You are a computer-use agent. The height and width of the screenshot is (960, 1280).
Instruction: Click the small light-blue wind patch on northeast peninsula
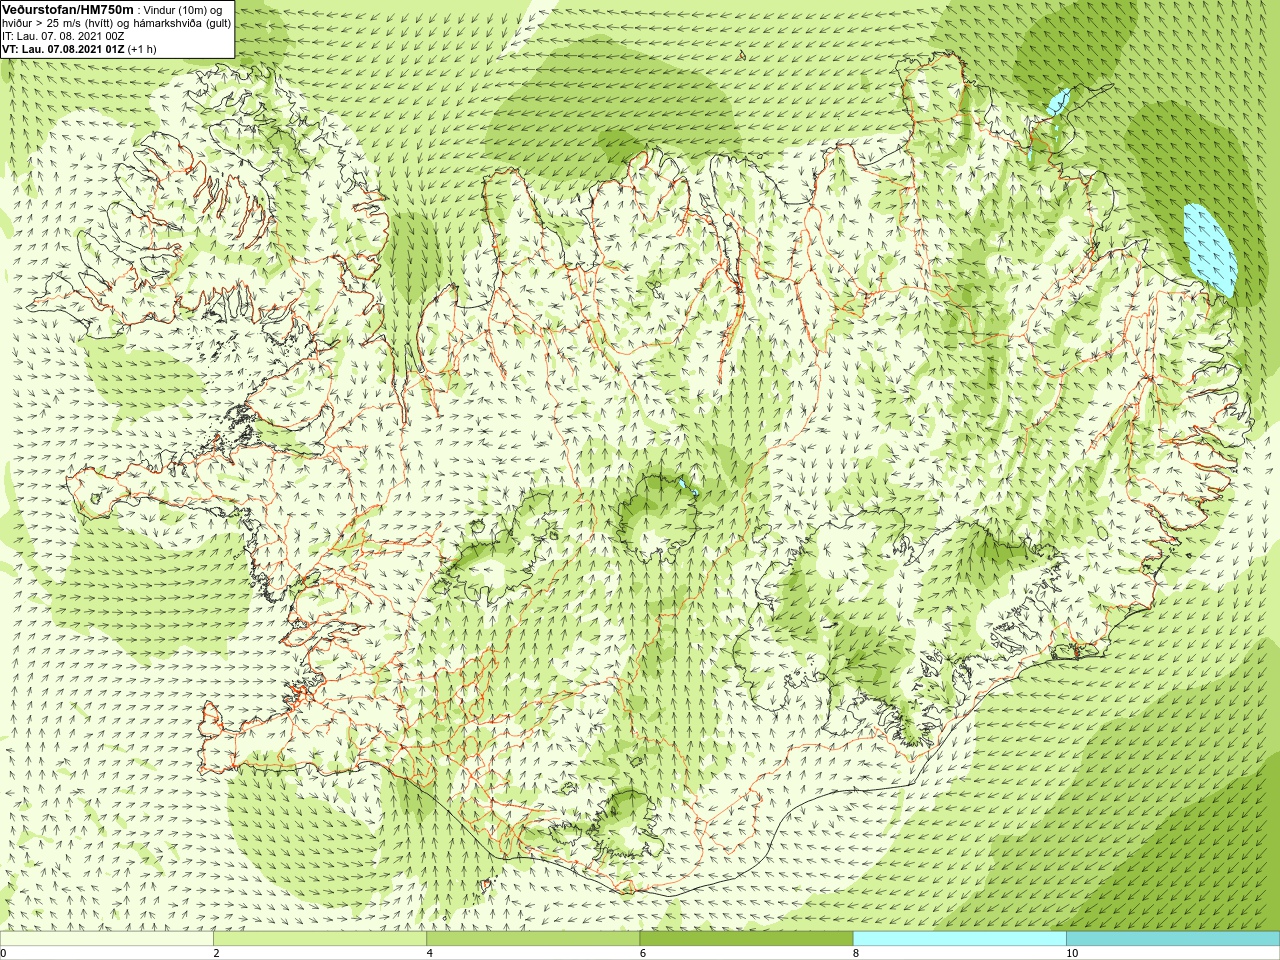(x=1058, y=101)
